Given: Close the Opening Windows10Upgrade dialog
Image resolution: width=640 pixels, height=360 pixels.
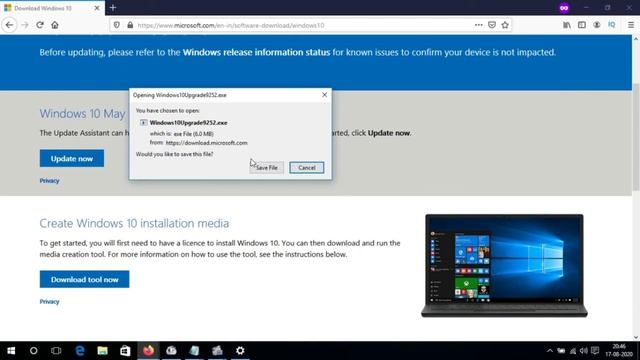Looking at the screenshot, I should 324,95.
